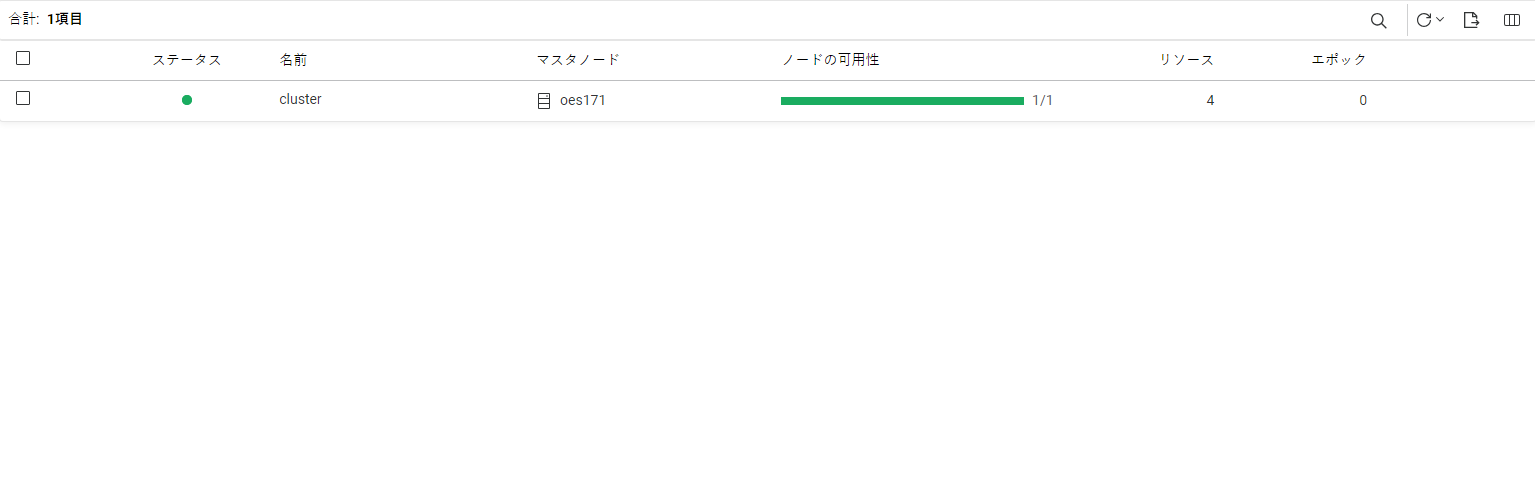Sort by the ノードの可用性 column header
Screen dimensions: 1535x484
coord(830,60)
